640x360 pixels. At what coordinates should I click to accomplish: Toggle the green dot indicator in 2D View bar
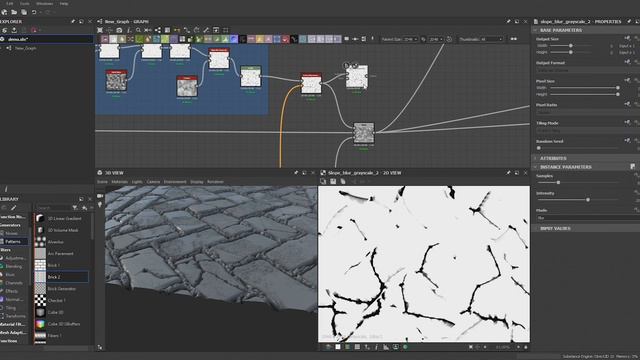click(x=405, y=347)
